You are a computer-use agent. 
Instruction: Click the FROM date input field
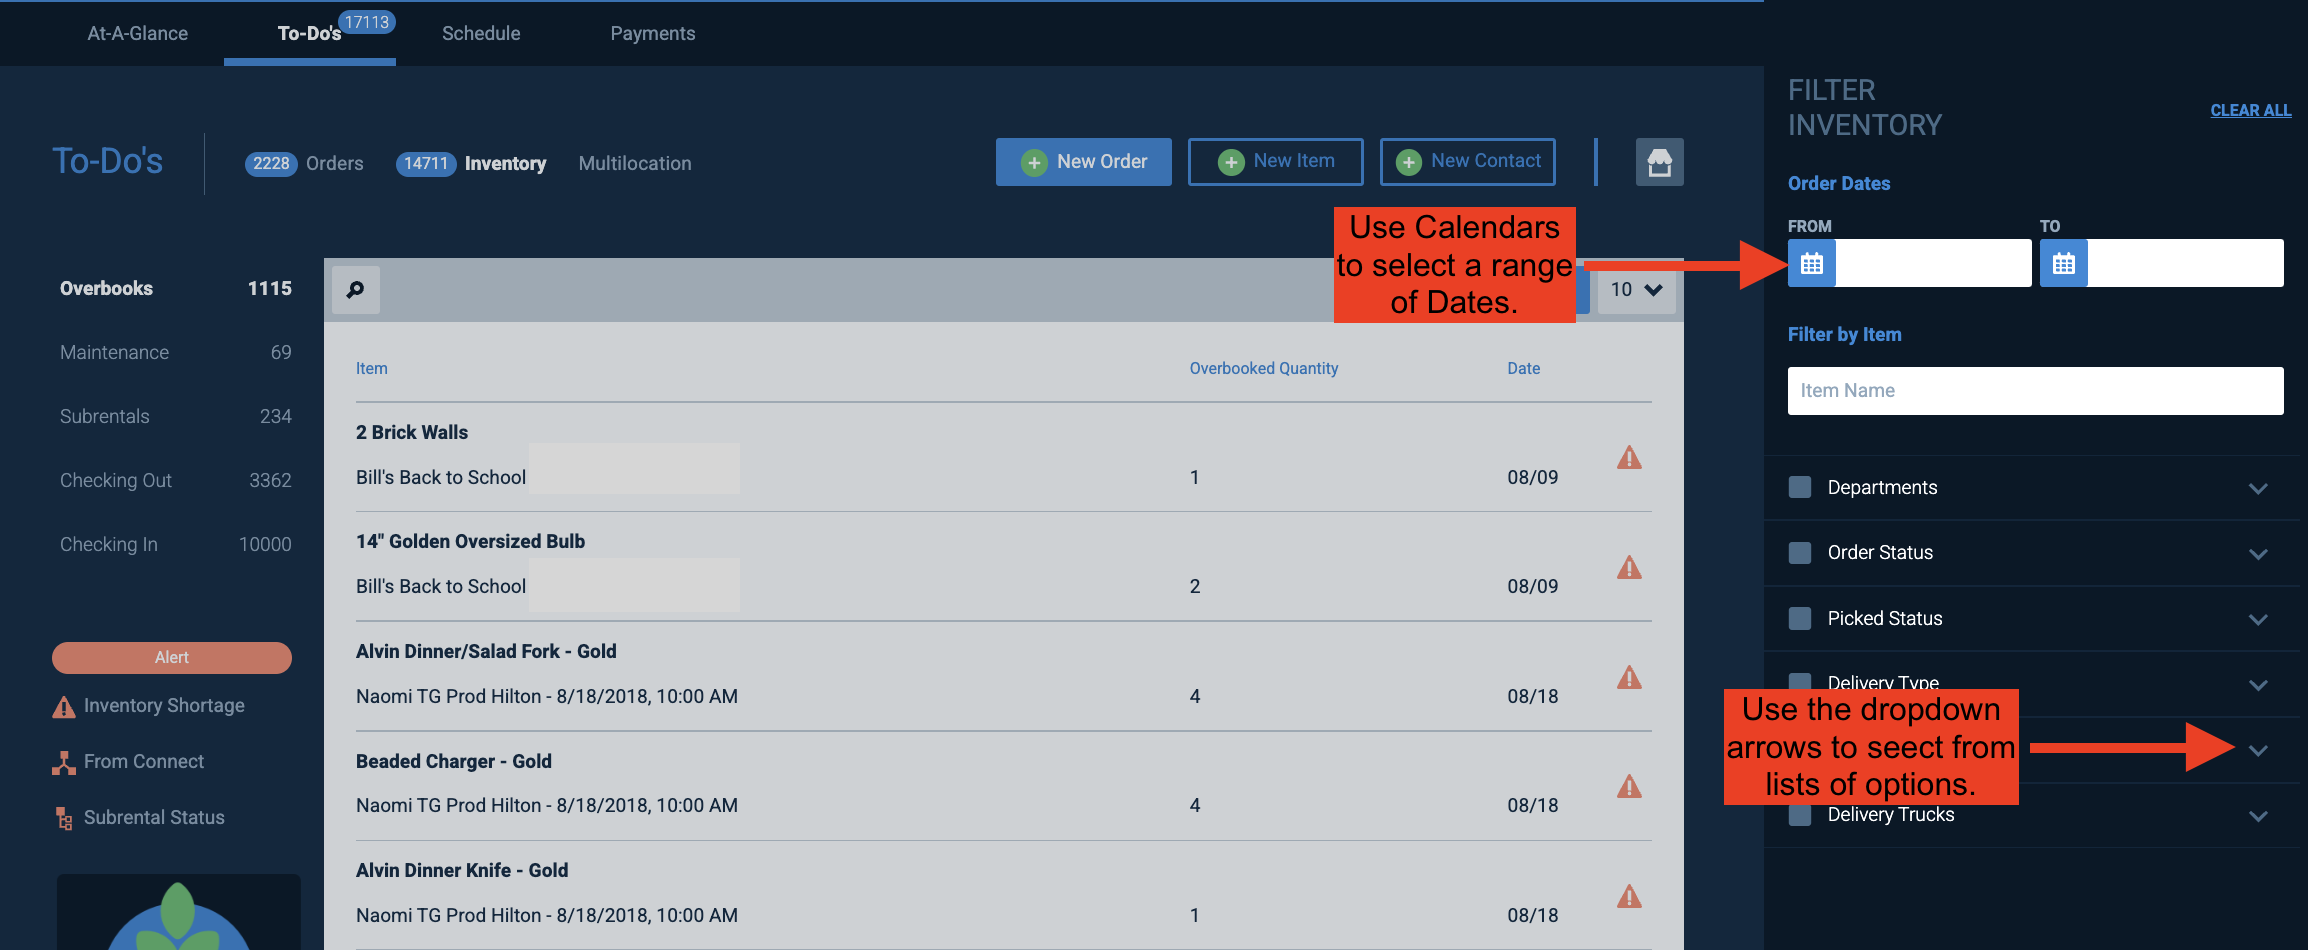click(1934, 263)
